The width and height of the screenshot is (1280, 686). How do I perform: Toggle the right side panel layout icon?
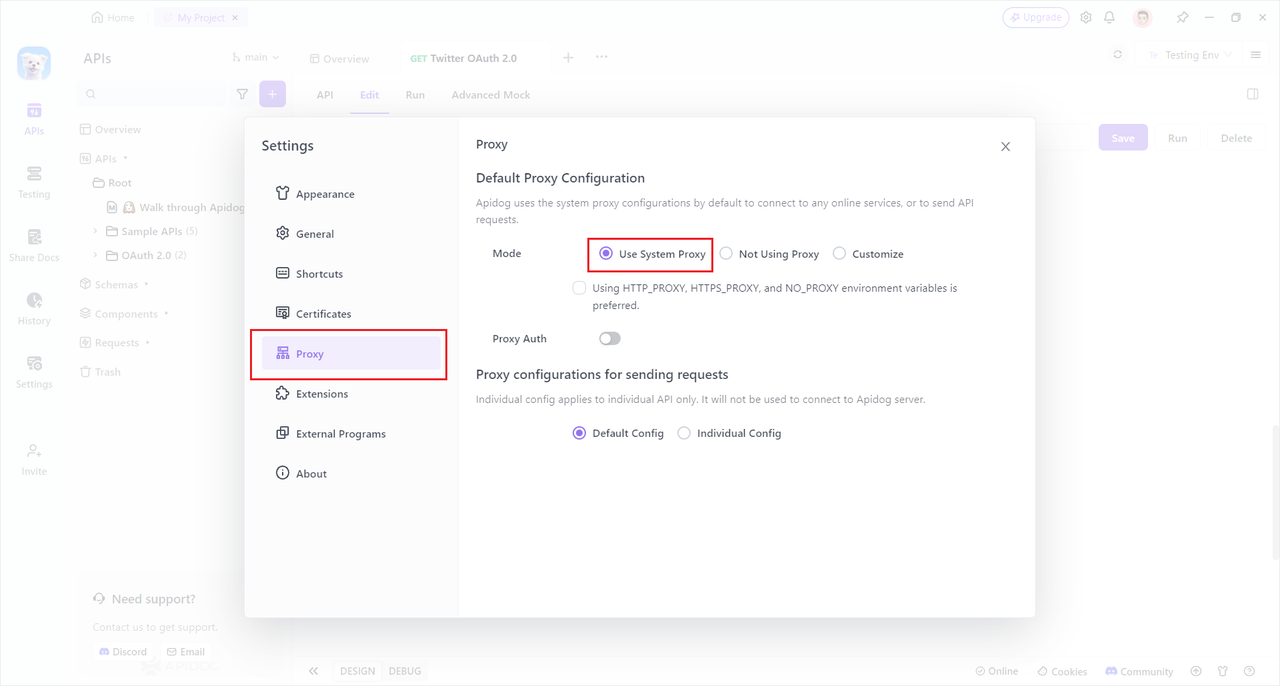click(x=1252, y=94)
